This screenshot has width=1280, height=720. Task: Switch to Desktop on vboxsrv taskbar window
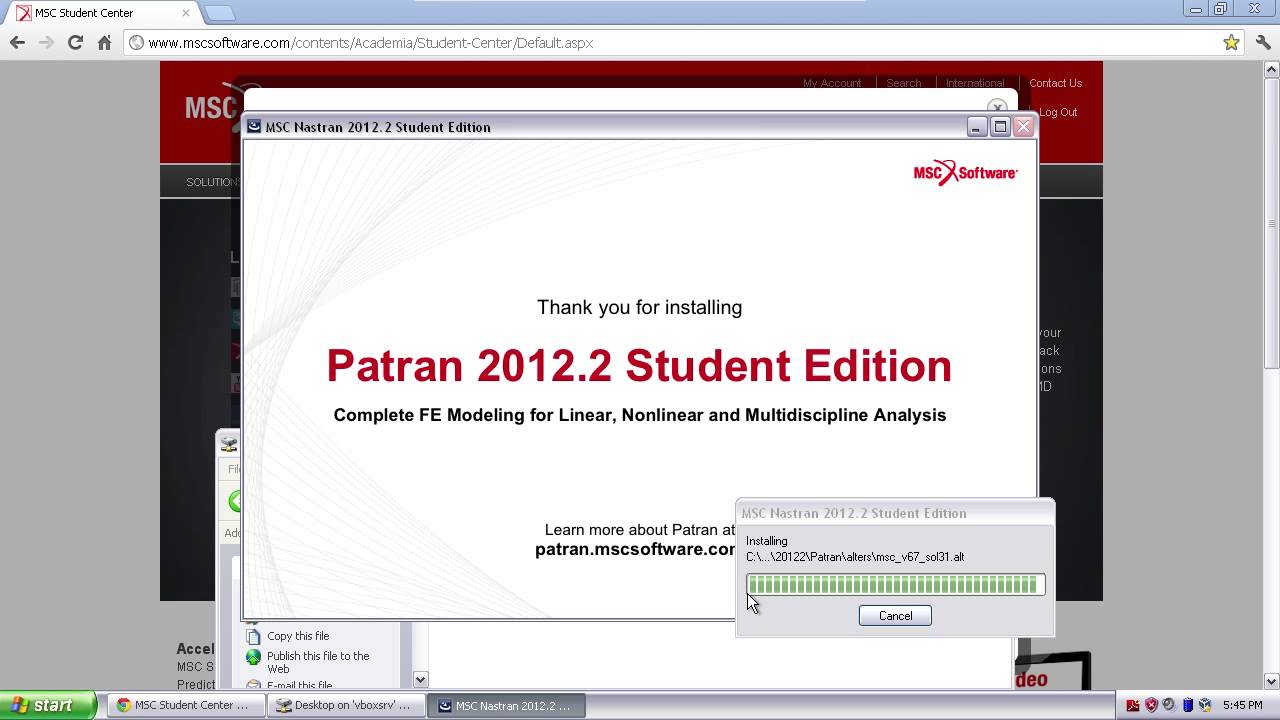tap(348, 705)
